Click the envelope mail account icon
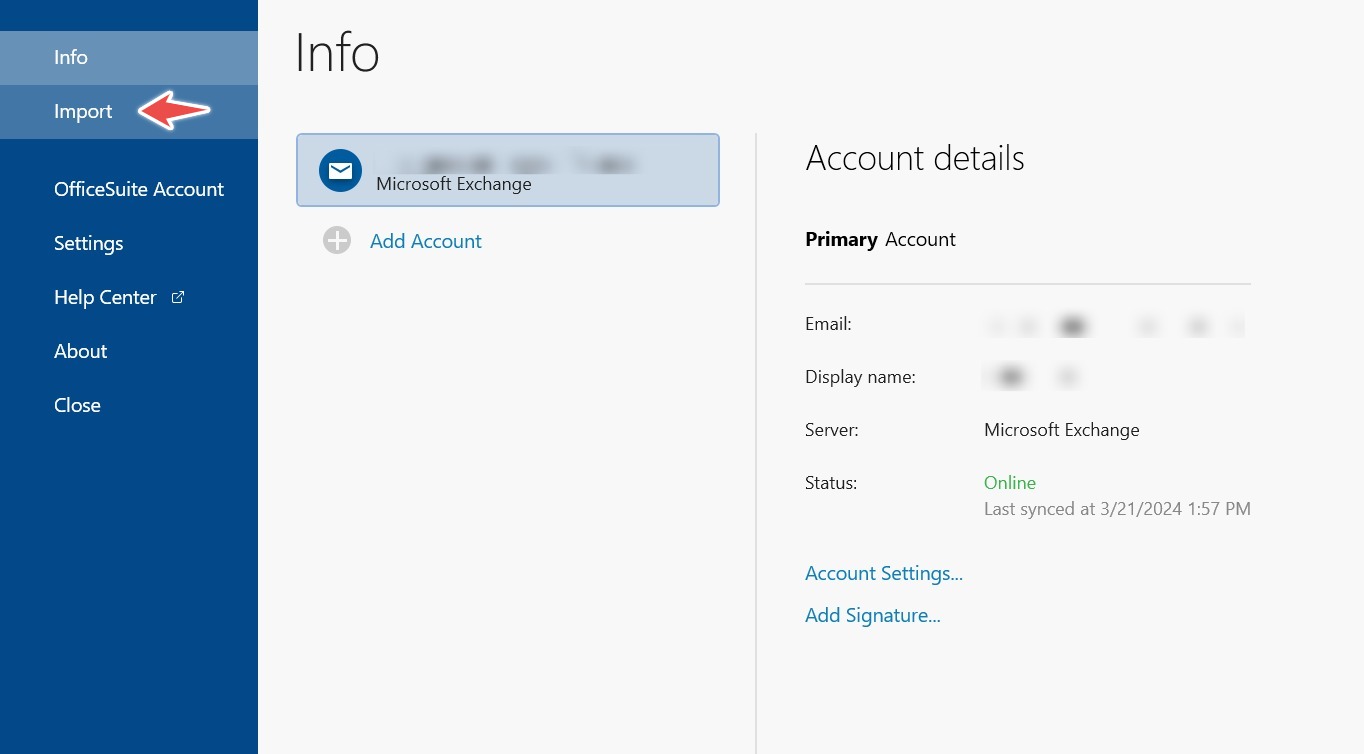Screen dimensions: 1364x754 coord(340,170)
